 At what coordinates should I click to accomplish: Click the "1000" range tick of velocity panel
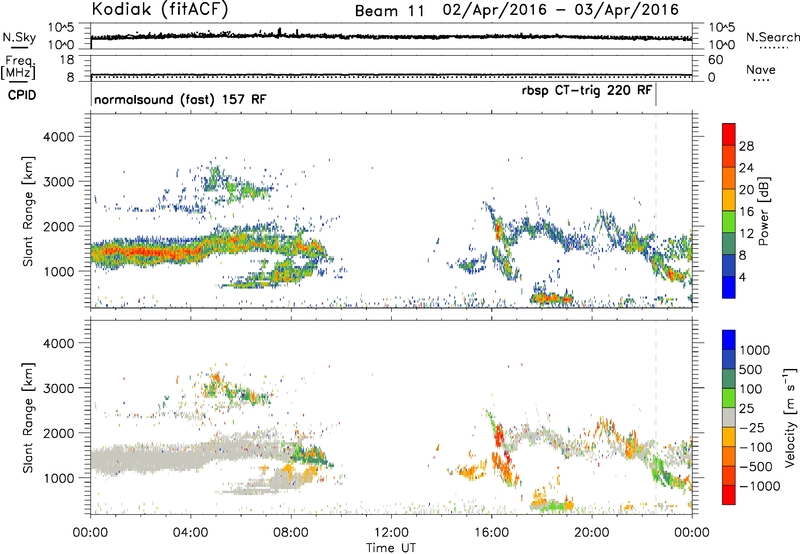coord(59,478)
